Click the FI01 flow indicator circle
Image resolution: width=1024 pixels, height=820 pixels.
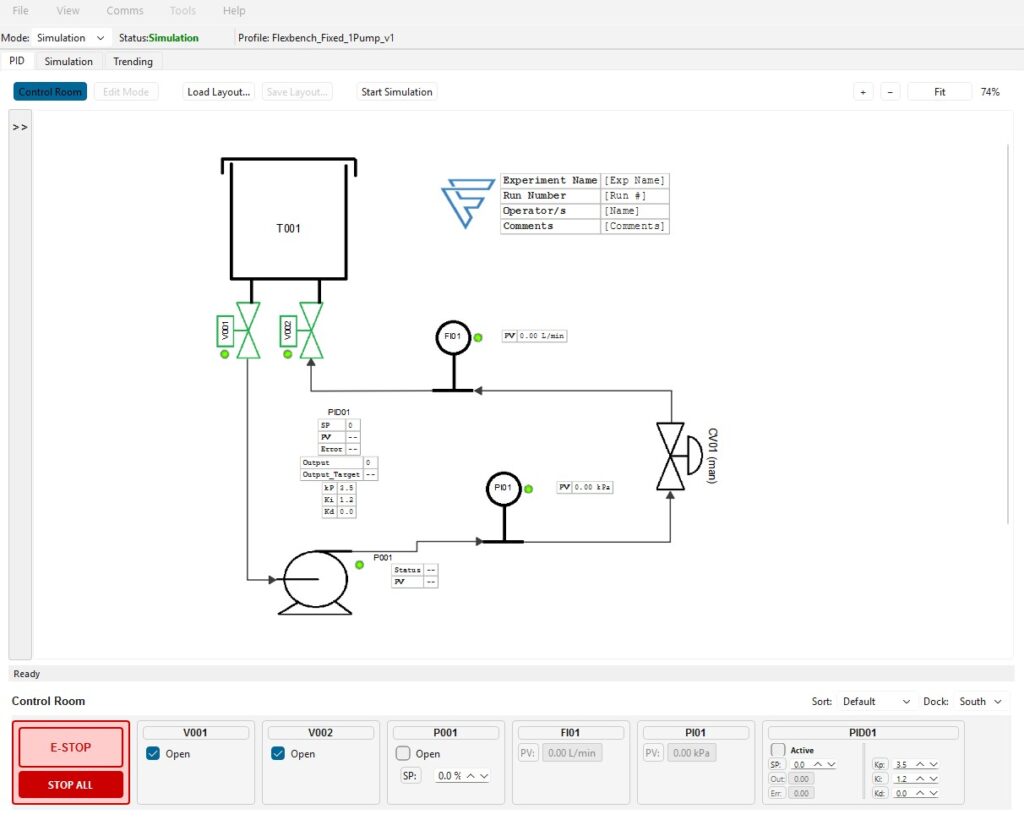(x=453, y=337)
